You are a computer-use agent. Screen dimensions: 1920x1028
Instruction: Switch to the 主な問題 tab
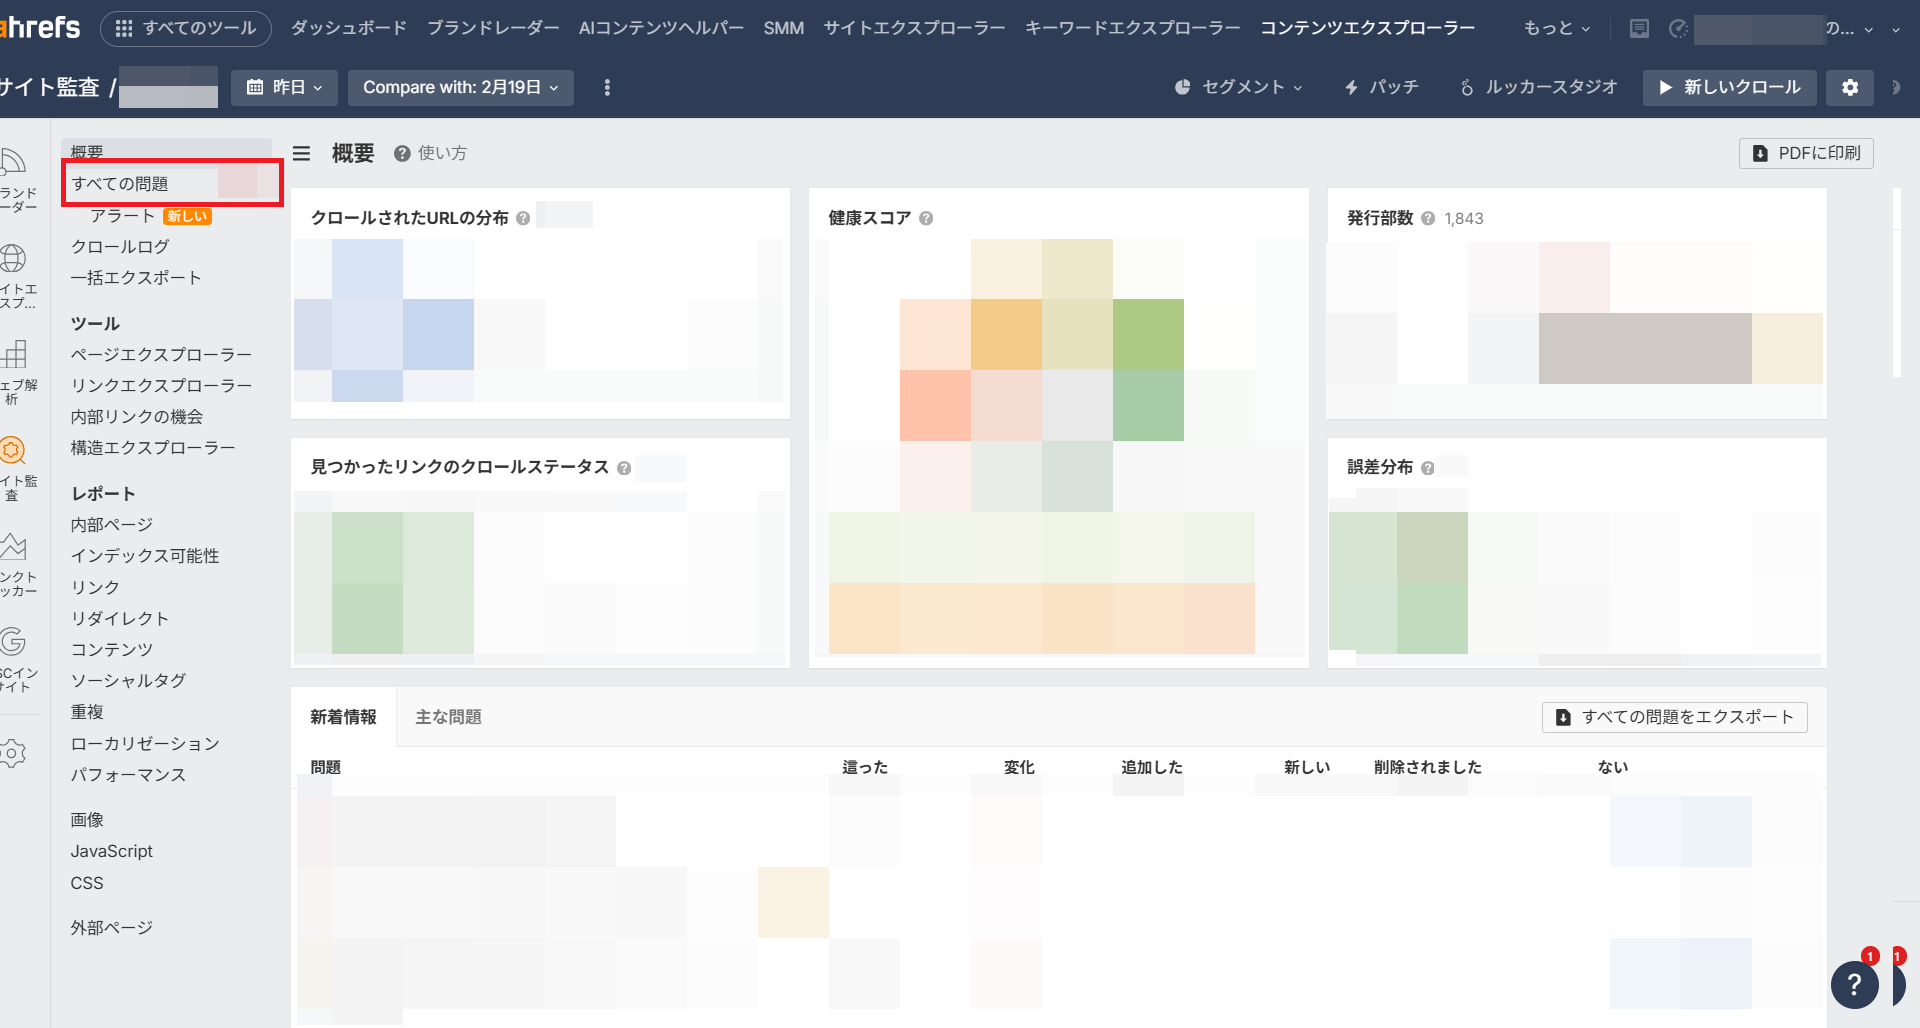(x=448, y=717)
